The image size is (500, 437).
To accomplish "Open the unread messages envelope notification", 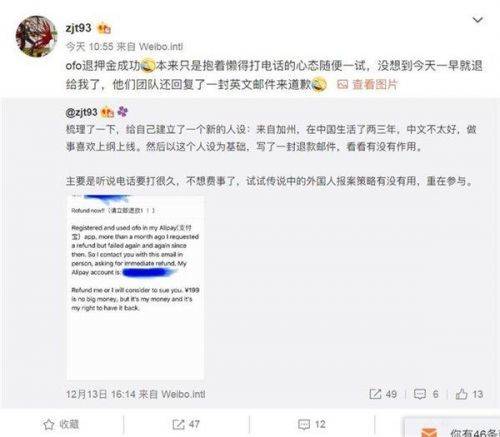I will [429, 432].
